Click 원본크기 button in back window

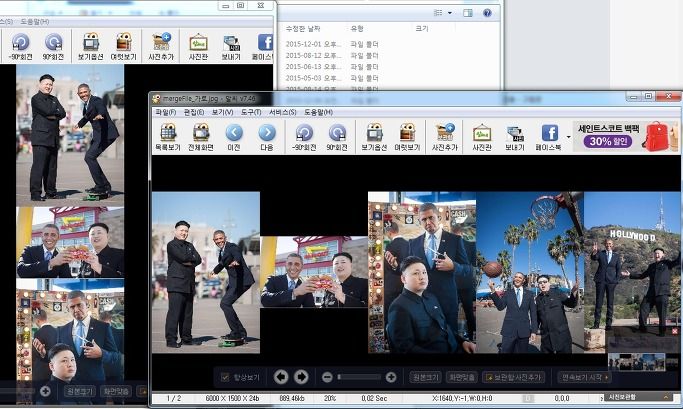pos(79,391)
